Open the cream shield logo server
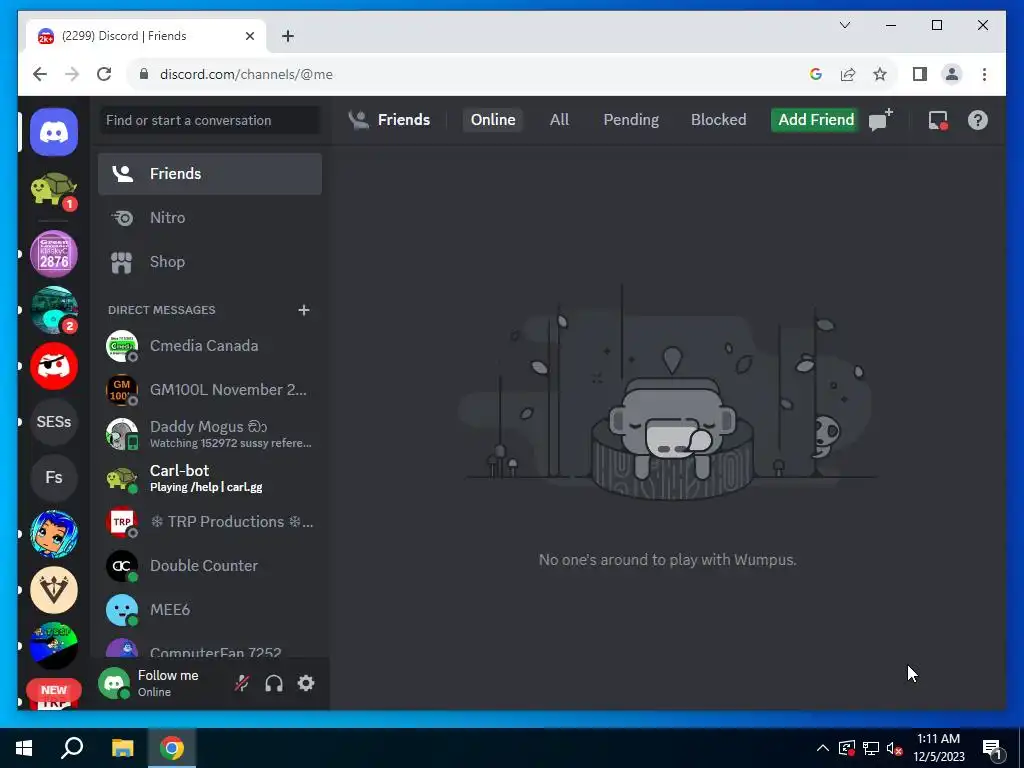The image size is (1024, 768). pos(54,590)
